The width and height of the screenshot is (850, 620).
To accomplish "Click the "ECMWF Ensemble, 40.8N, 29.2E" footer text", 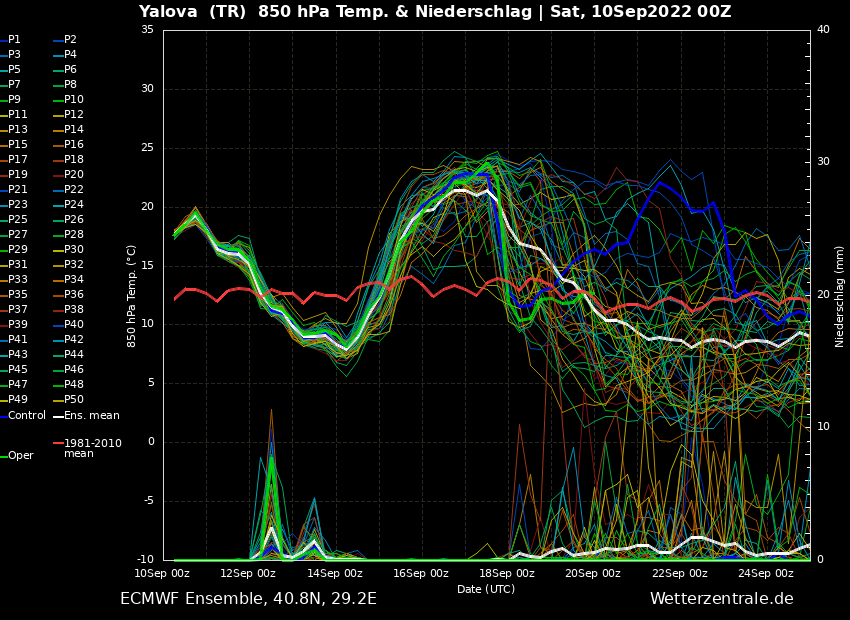I will 248,599.
